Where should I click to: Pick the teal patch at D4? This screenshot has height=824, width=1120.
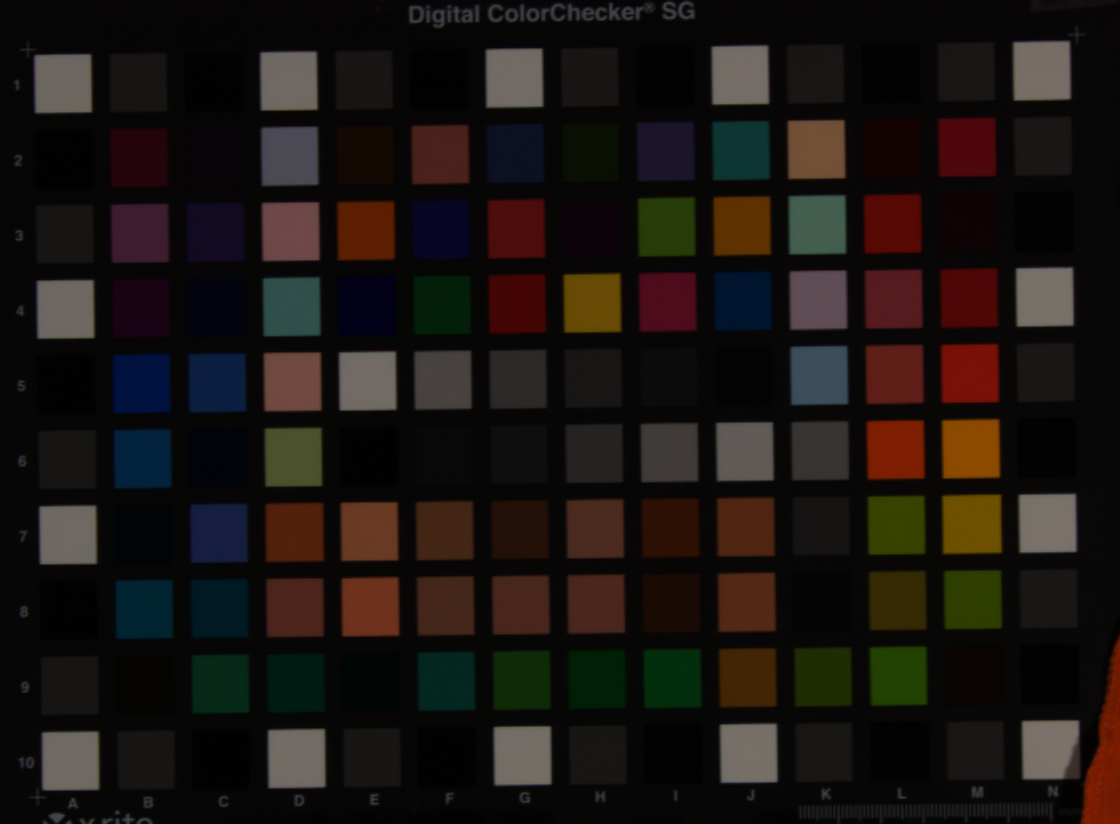pyautogui.click(x=291, y=306)
